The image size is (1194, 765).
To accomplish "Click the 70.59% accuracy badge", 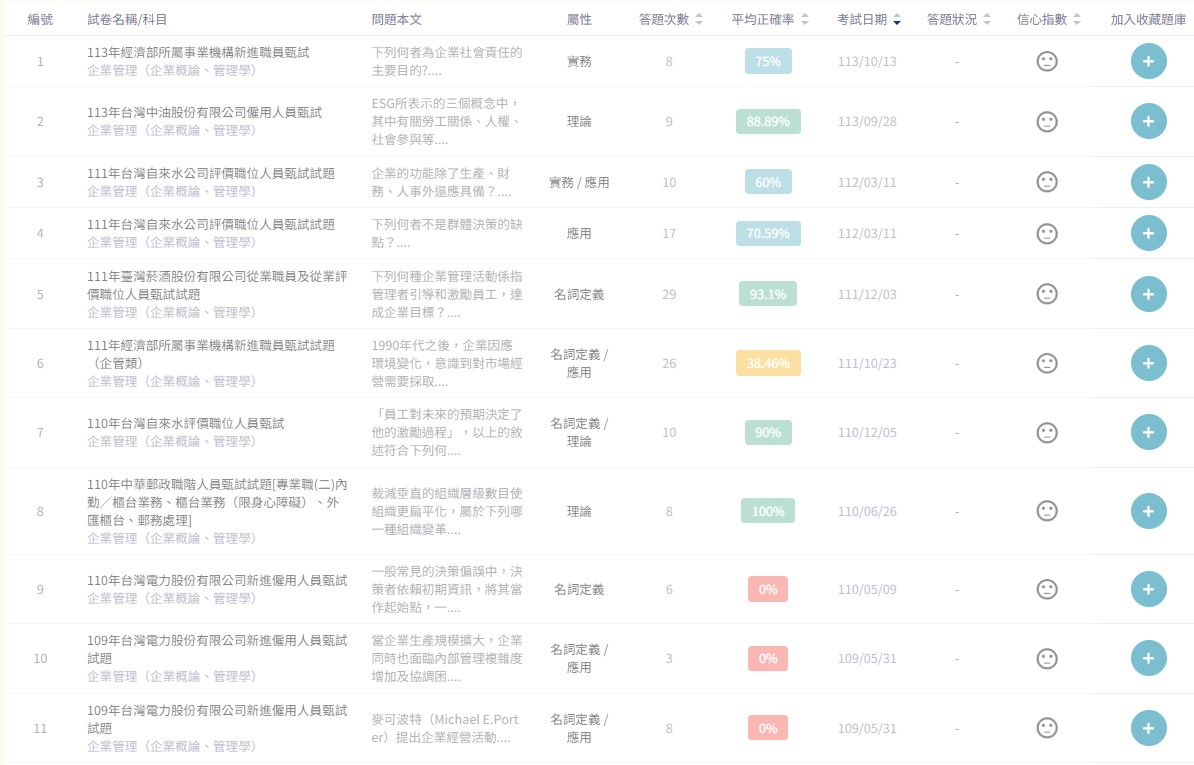I will (x=768, y=233).
